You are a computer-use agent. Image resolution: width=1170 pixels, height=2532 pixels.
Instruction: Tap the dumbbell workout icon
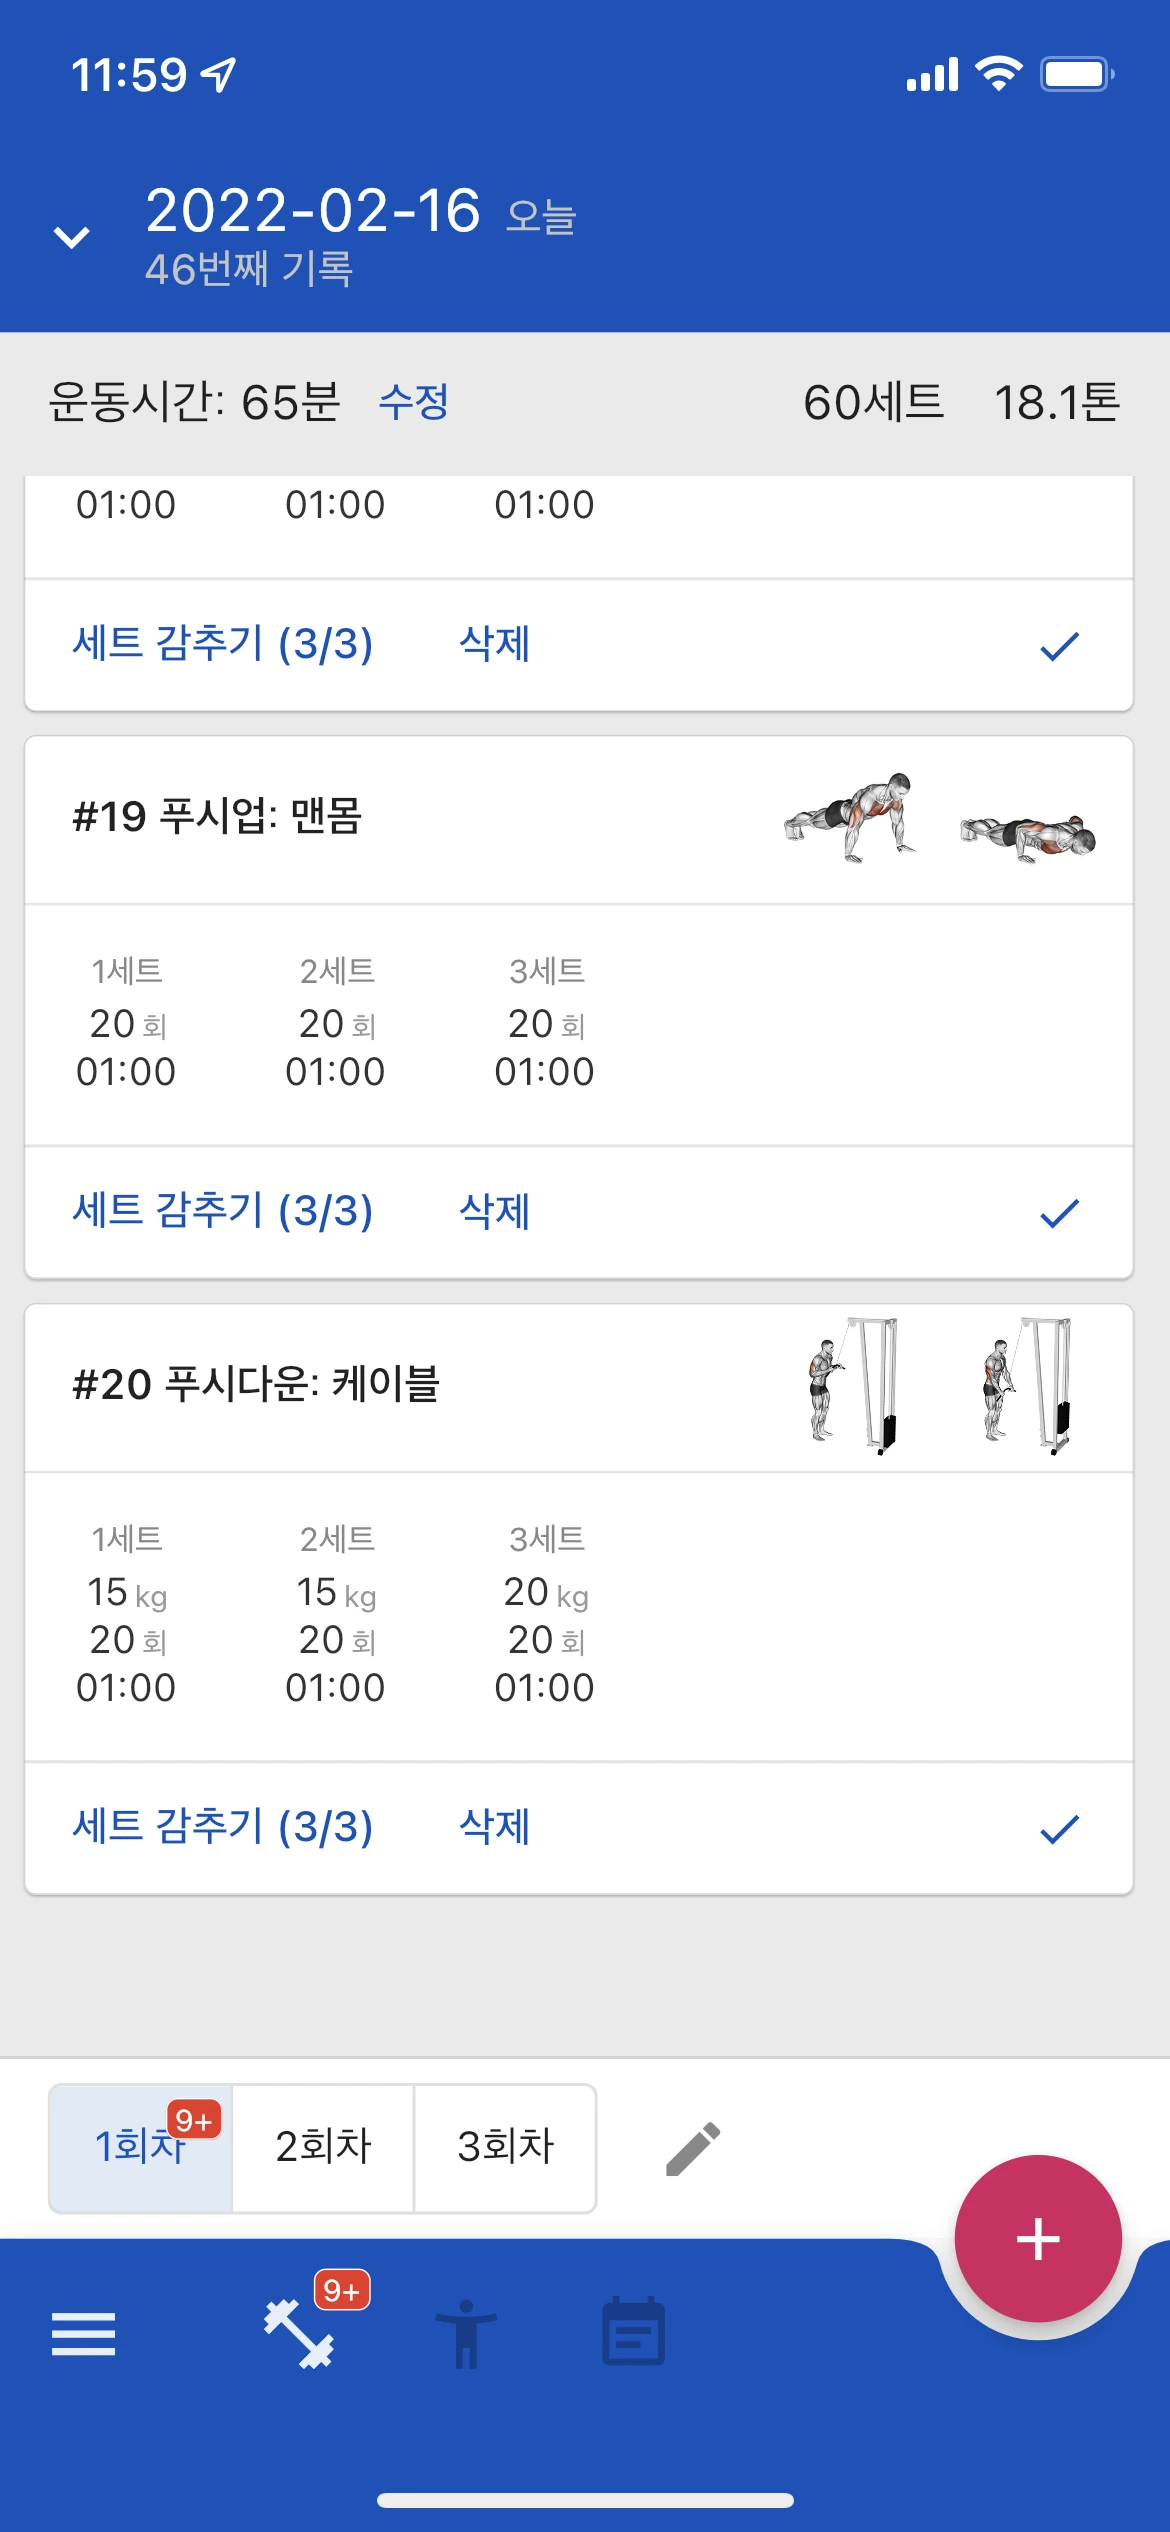[299, 2334]
